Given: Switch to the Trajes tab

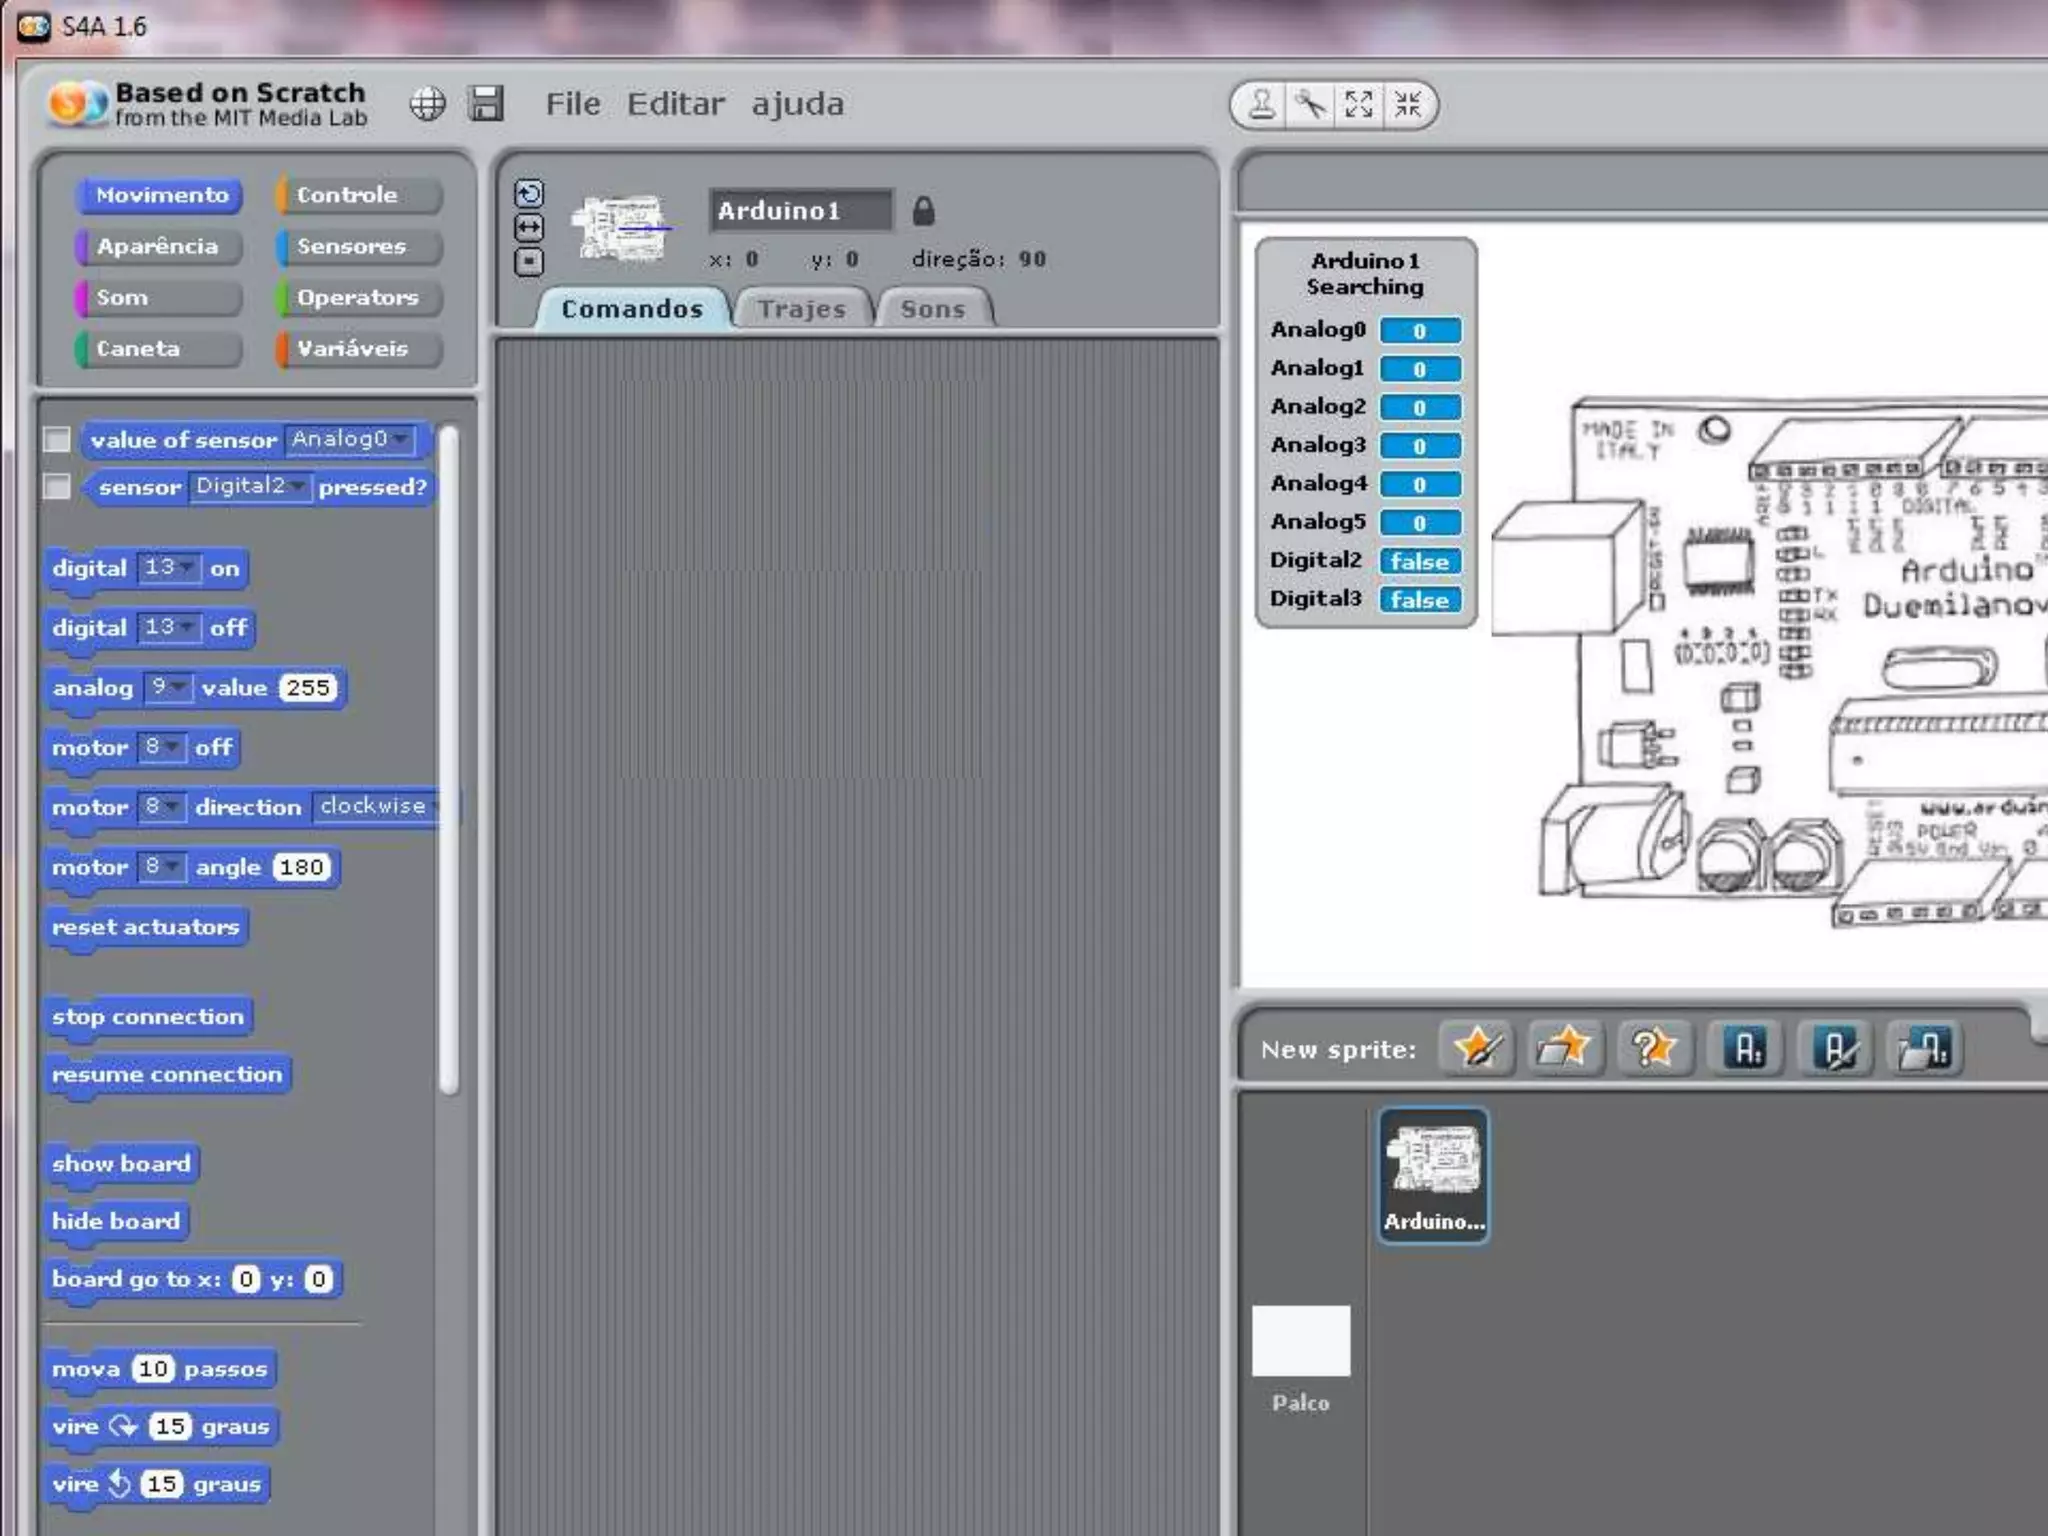Looking at the screenshot, I should (x=802, y=309).
